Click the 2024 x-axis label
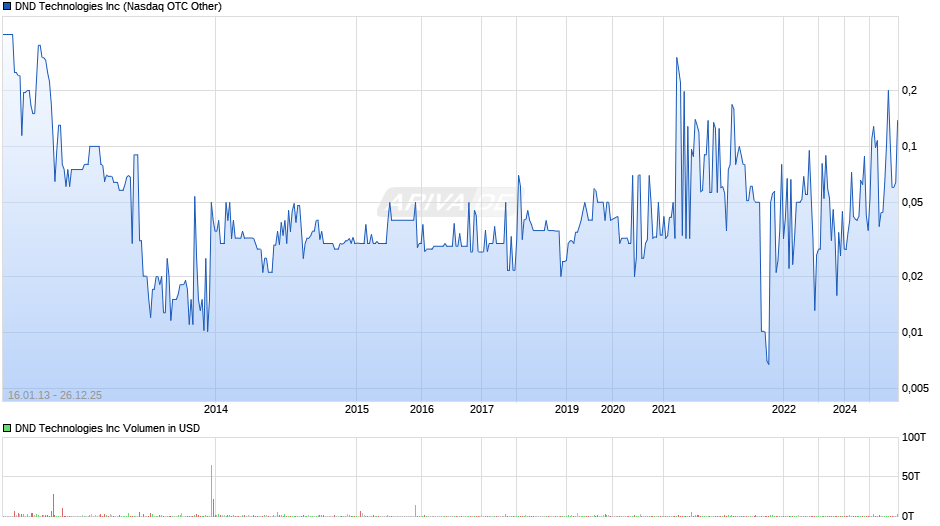This screenshot has height=526, width=940. click(x=845, y=409)
